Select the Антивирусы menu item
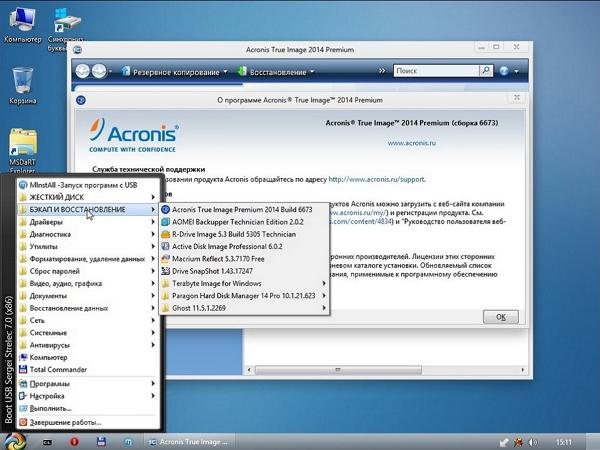 click(51, 345)
